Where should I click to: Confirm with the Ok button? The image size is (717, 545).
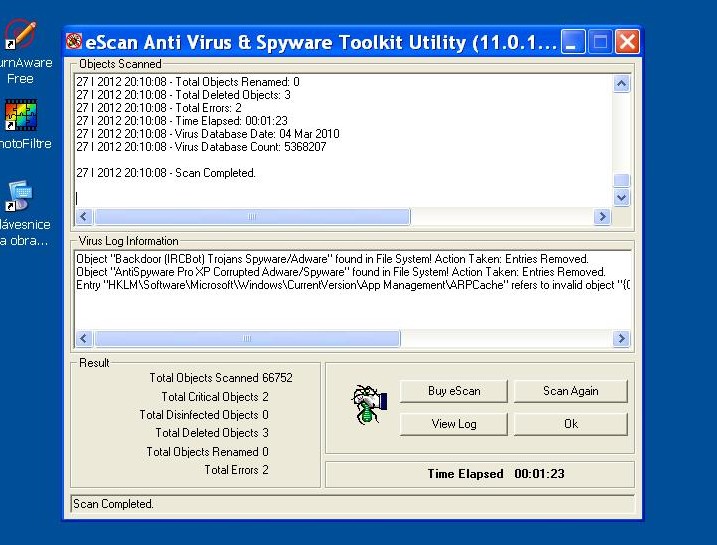point(570,424)
